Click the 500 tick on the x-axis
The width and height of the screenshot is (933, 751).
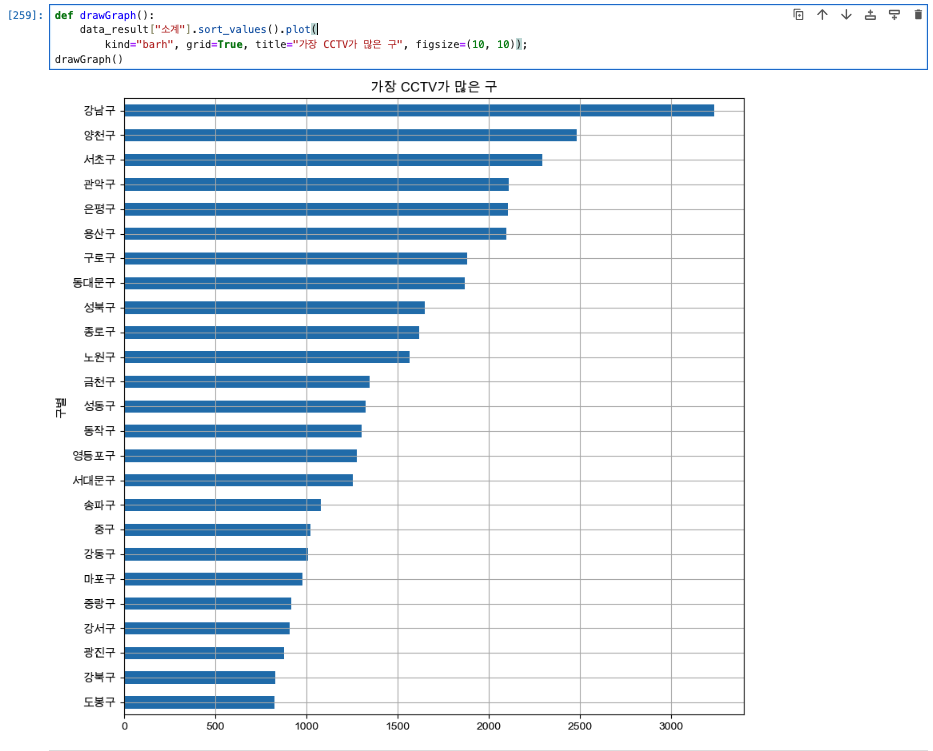[x=215, y=727]
